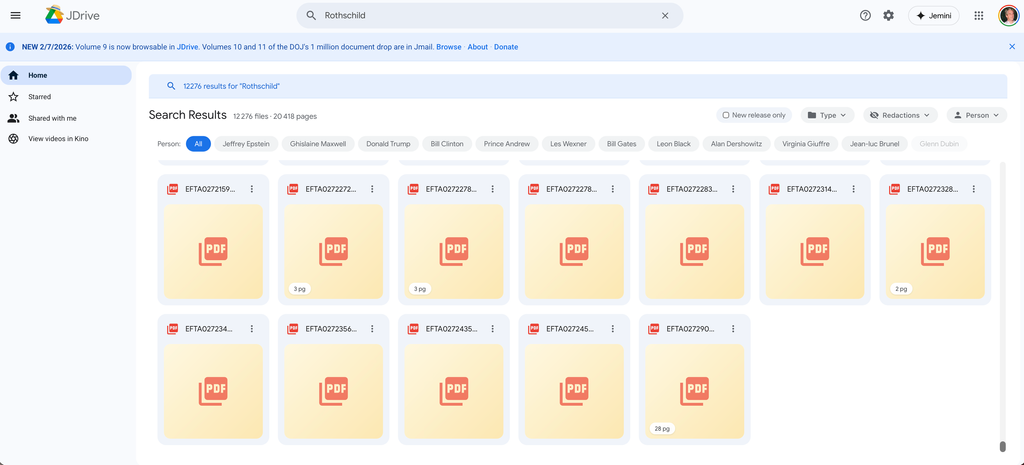This screenshot has height=465, width=1024.
Task: Open the settings gear
Action: pos(888,16)
